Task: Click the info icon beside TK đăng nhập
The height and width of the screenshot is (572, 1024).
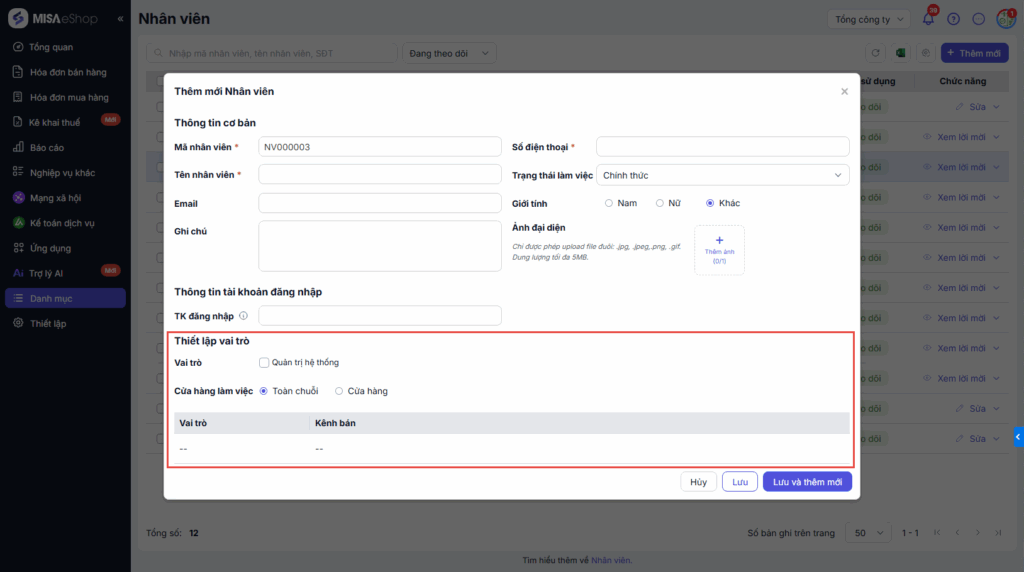Action: (243, 316)
